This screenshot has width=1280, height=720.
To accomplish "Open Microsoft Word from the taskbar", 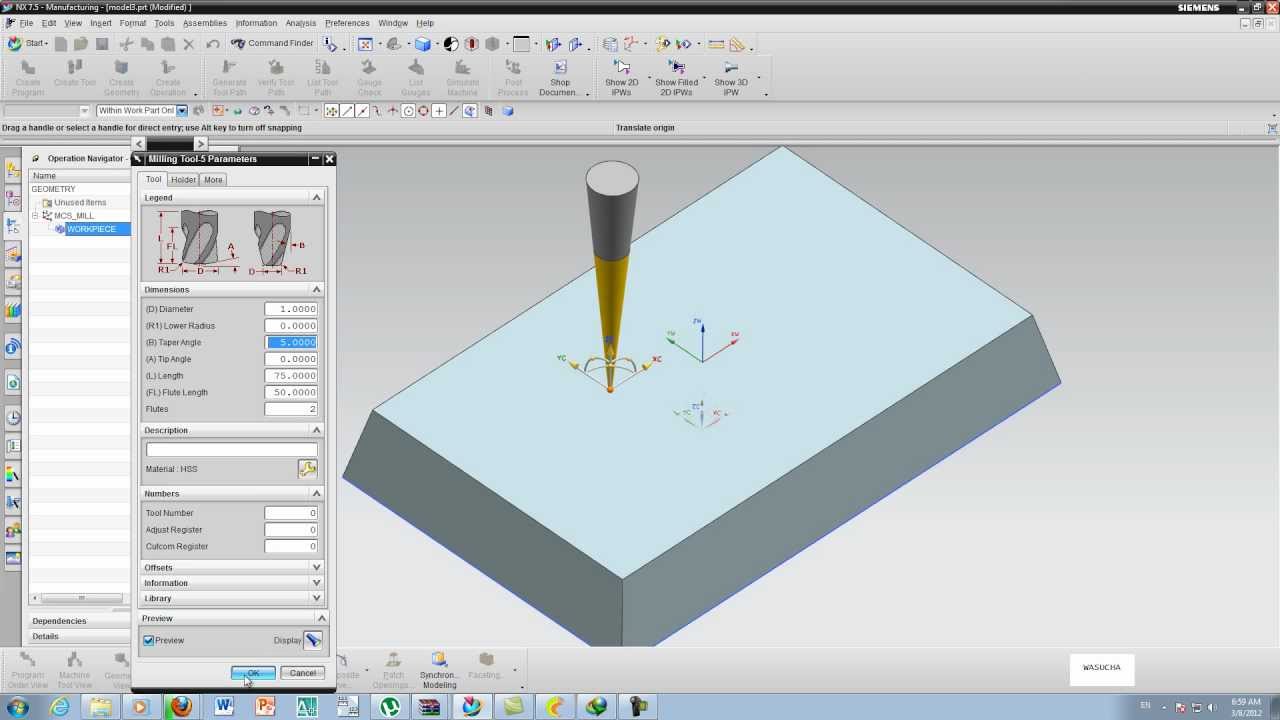I will [x=223, y=707].
